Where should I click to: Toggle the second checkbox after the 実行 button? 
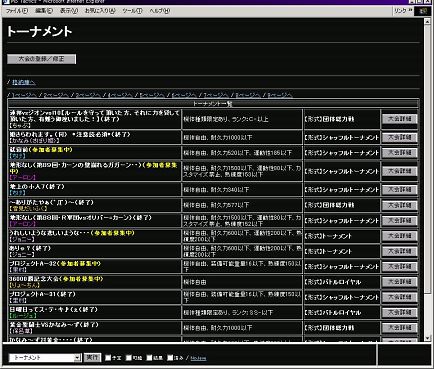point(129,358)
